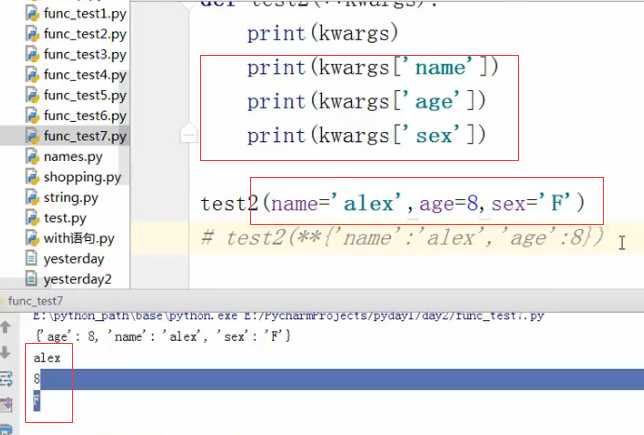This screenshot has width=644, height=435.
Task: Click the scroll-to-end icon in the run toolbar
Action: (6, 403)
